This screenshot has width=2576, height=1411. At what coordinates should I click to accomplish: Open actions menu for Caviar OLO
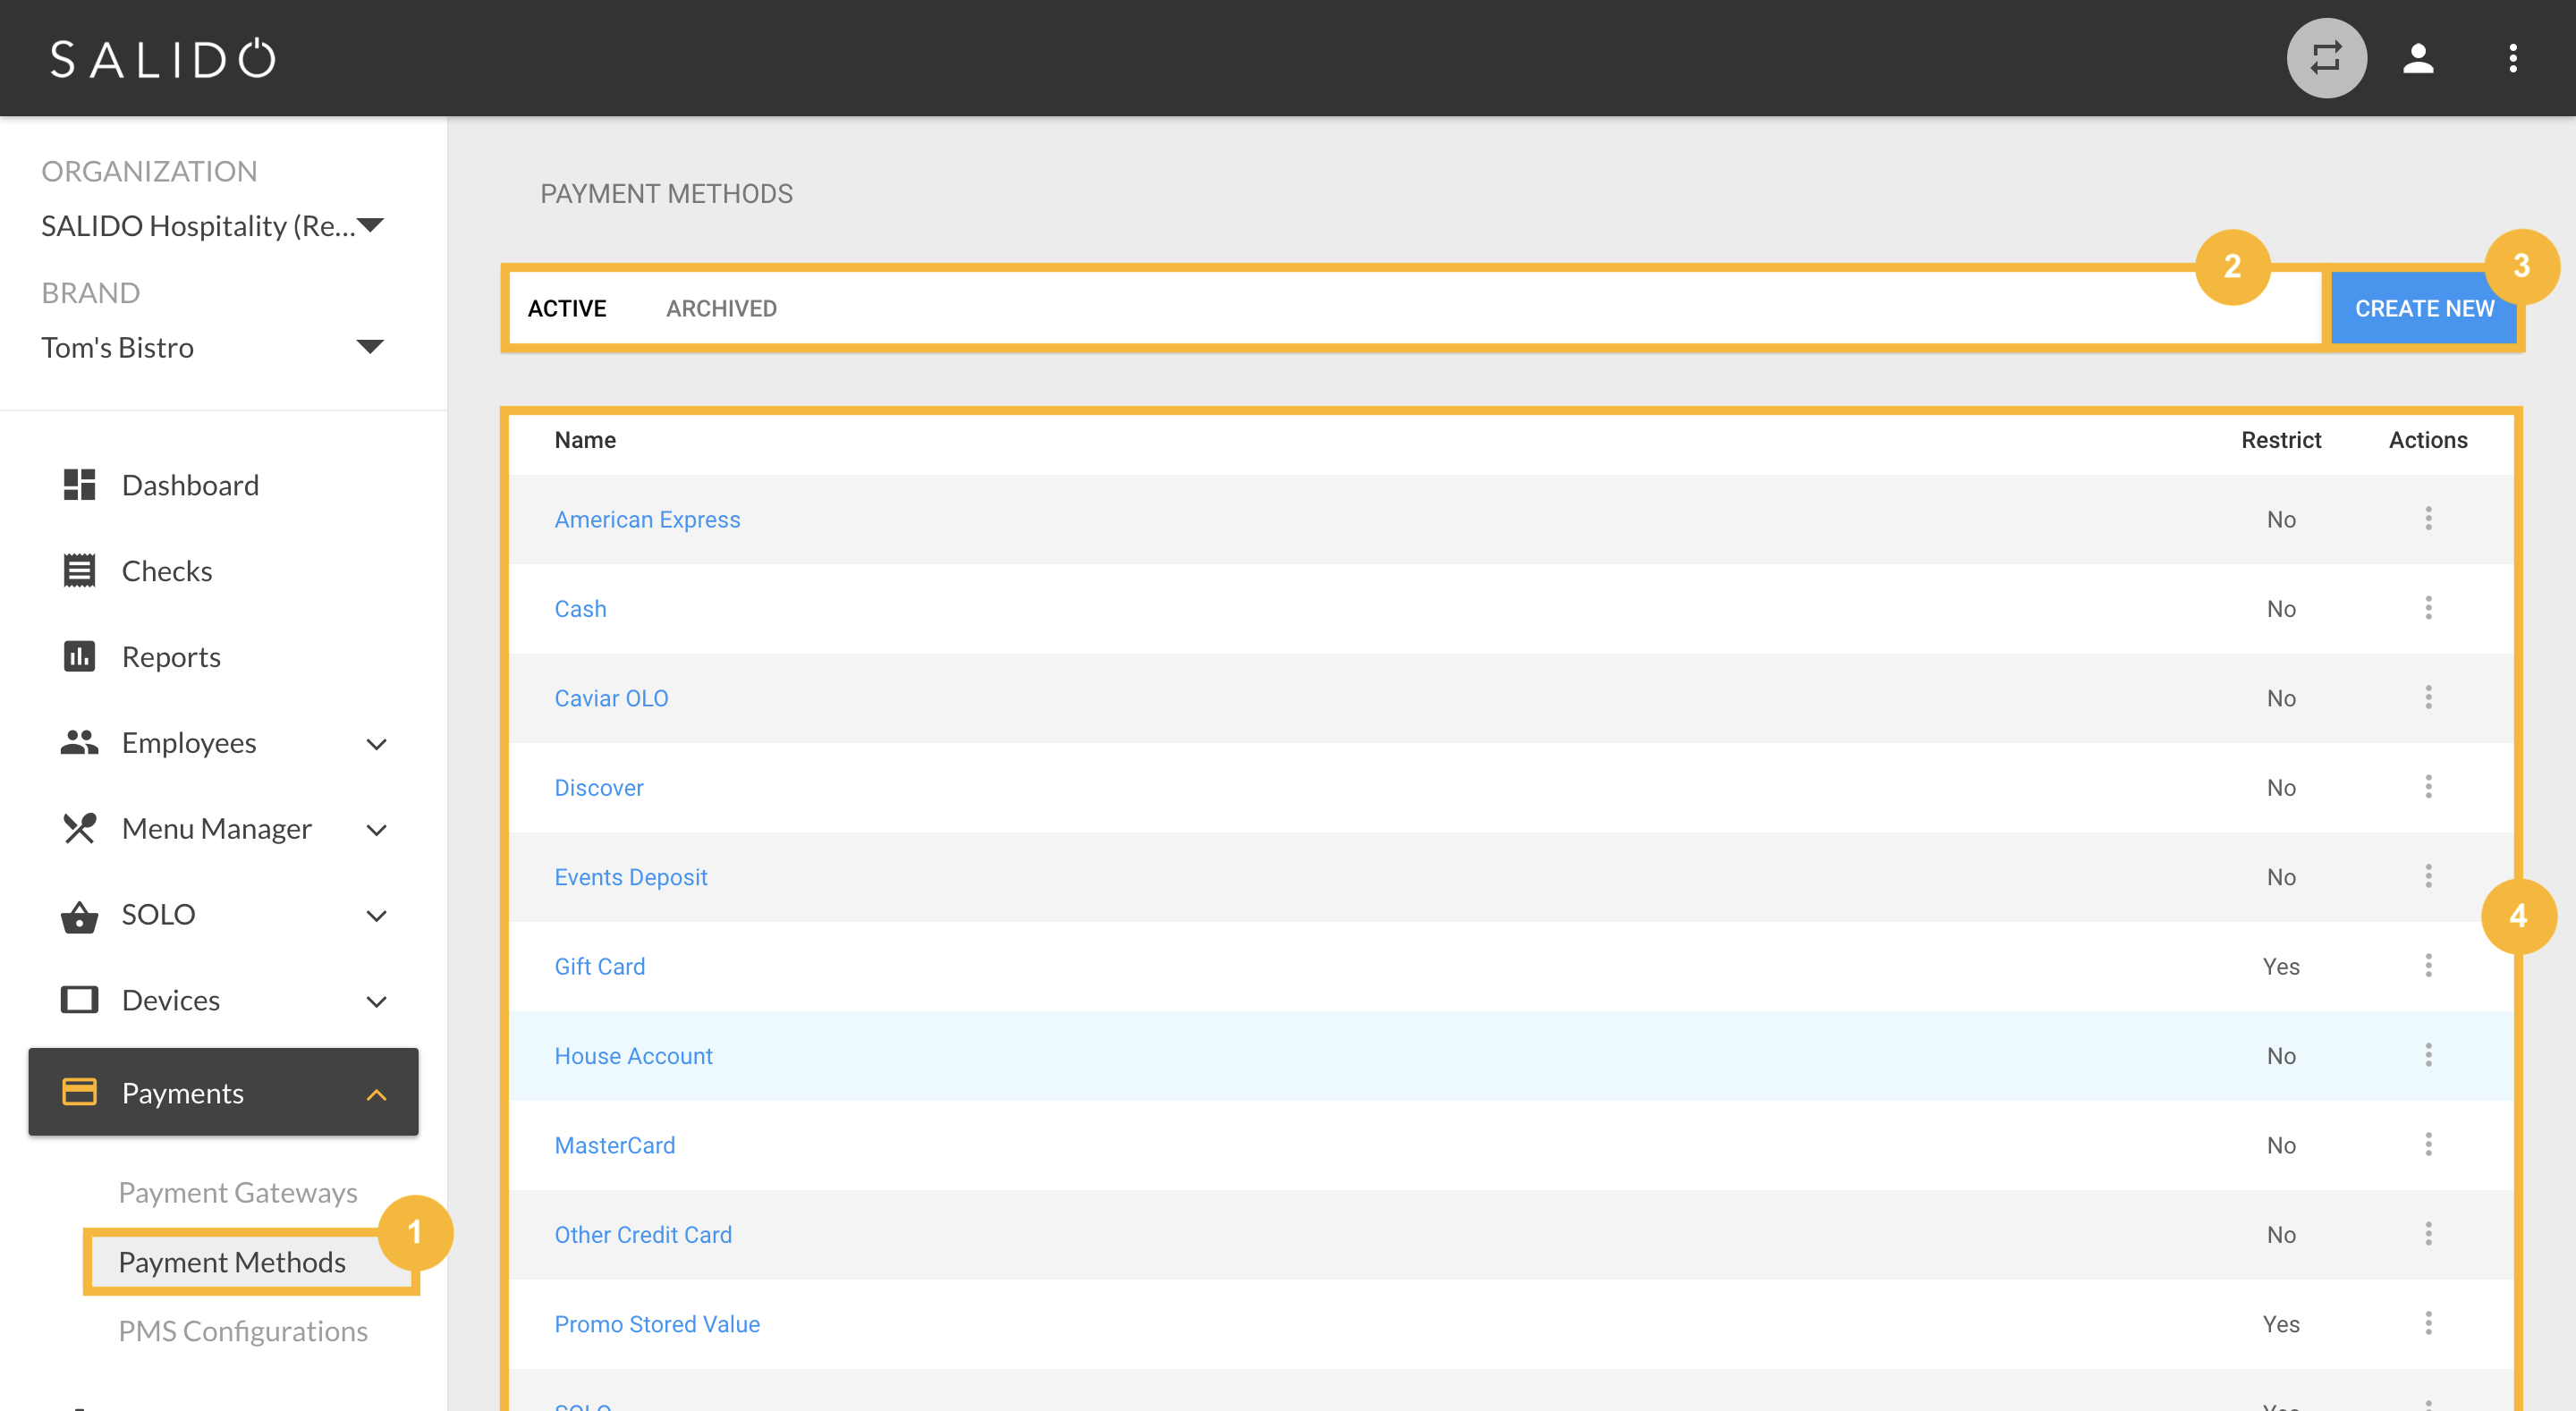coord(2428,698)
